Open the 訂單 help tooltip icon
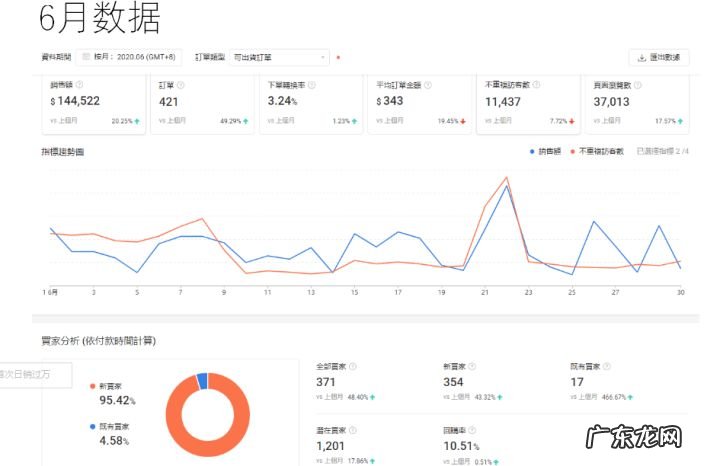 pyautogui.click(x=181, y=85)
